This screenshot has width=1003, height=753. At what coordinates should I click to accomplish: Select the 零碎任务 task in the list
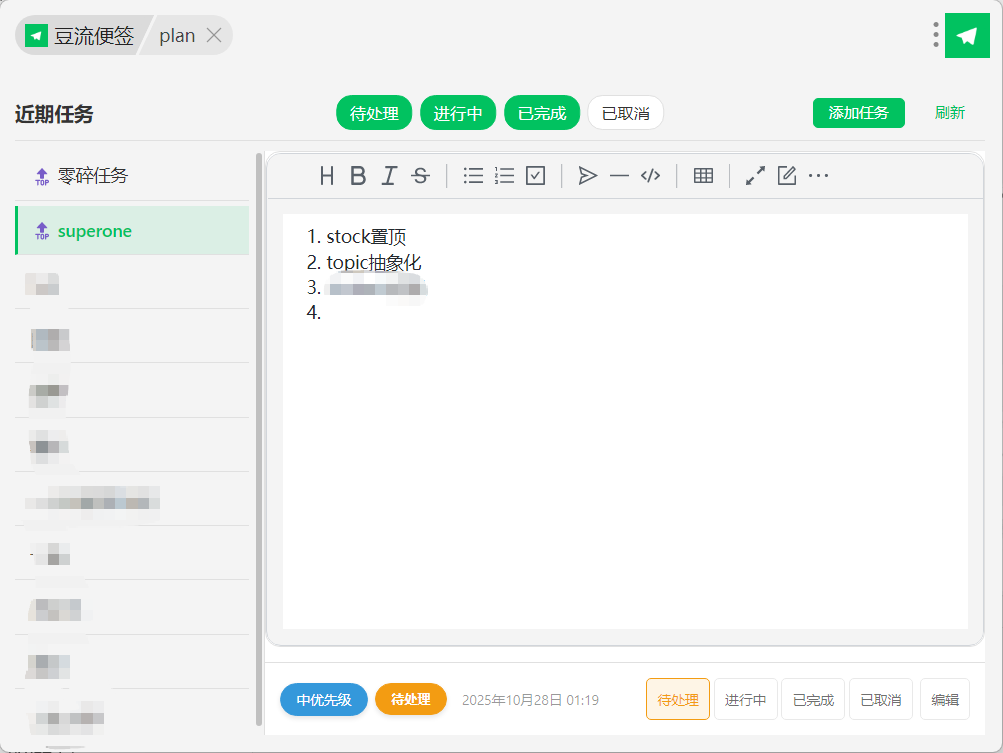click(x=93, y=176)
